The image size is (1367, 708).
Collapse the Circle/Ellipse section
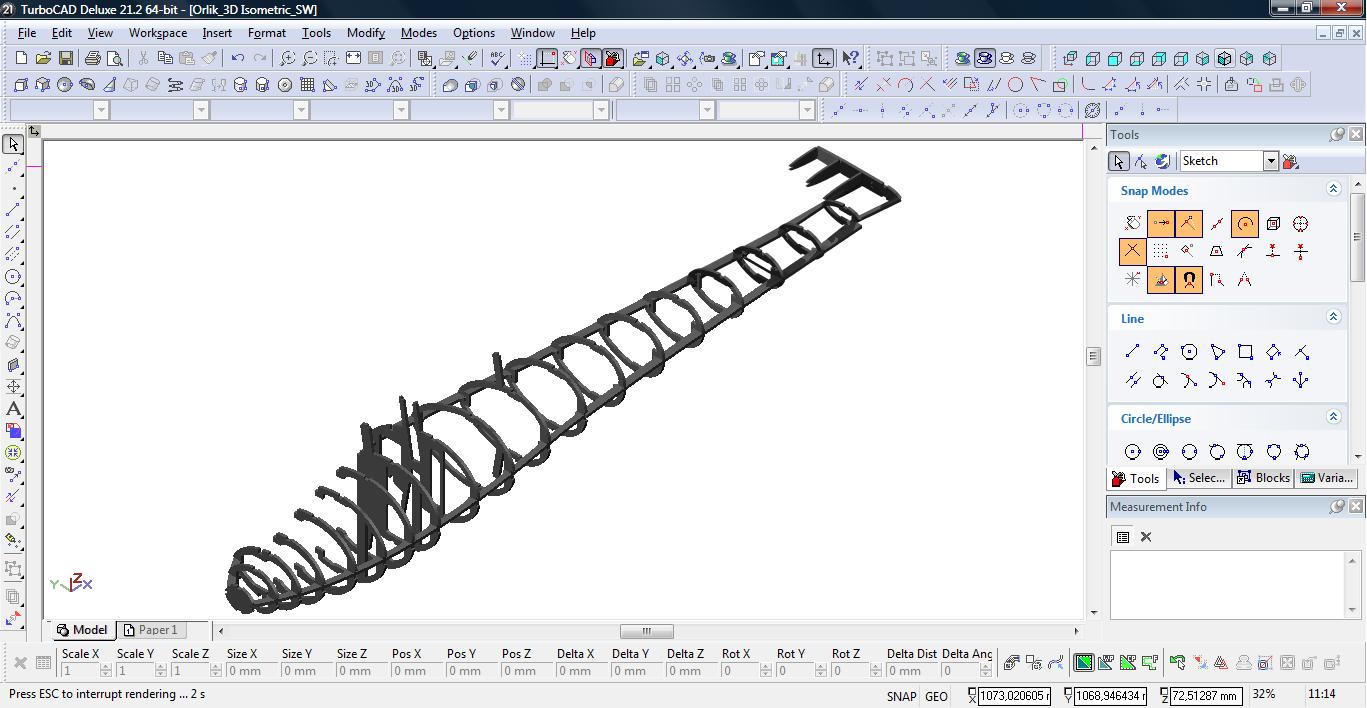pos(1333,417)
